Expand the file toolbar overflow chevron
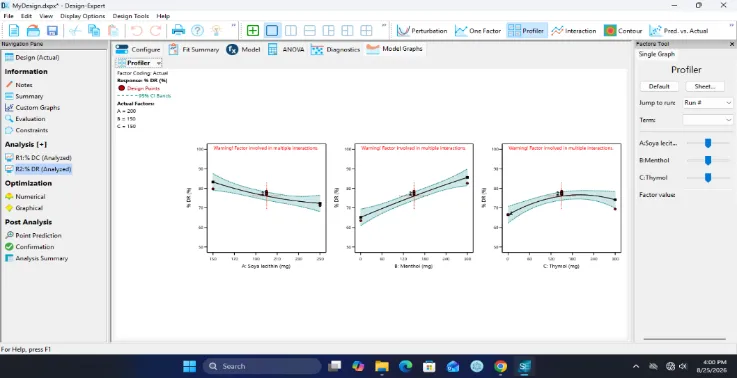Screen dimensions: 737x378 (x=234, y=25)
